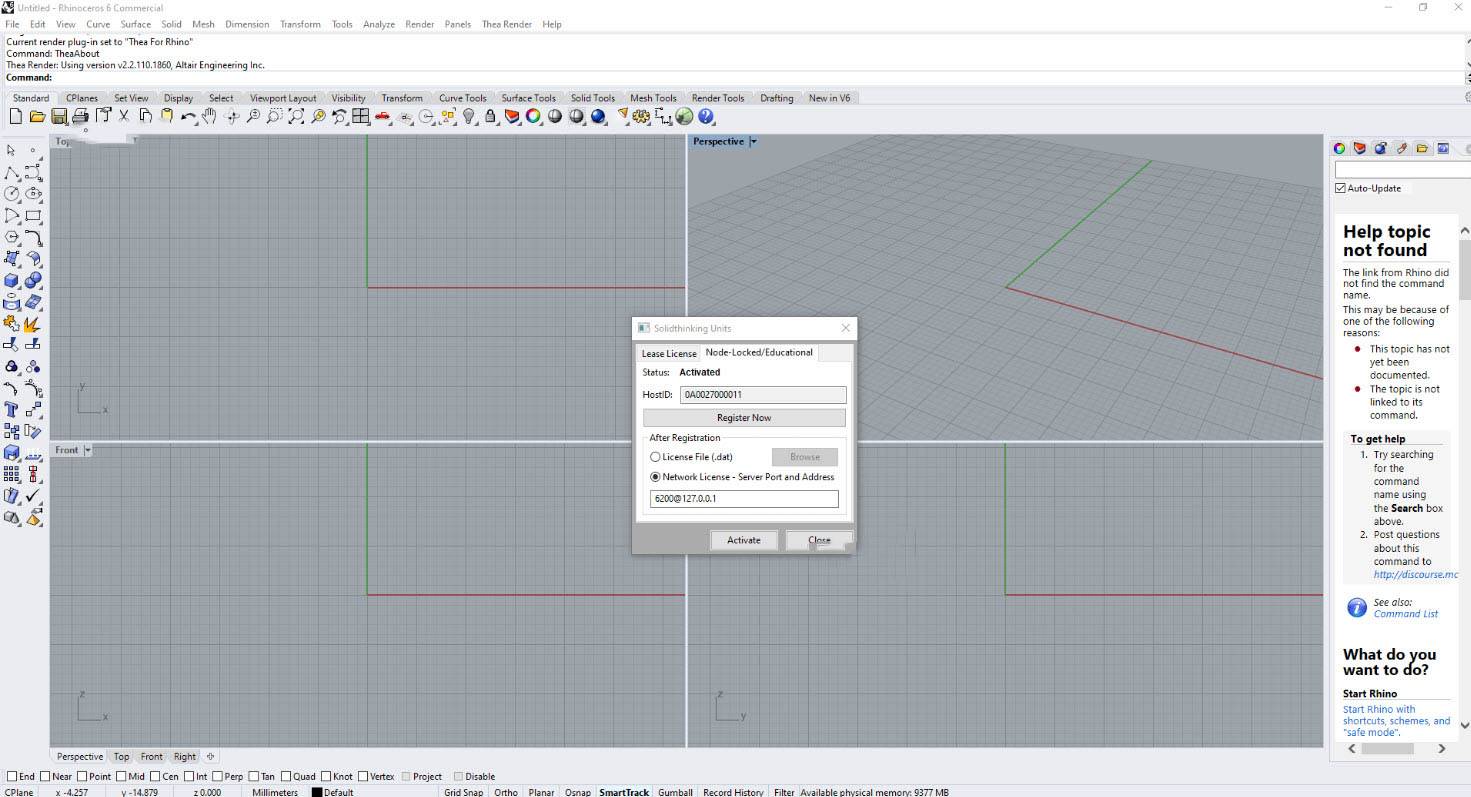Viewport: 1471px width, 797px height.
Task: Click the Explode icon in left sidebar
Action: pyautogui.click(x=33, y=323)
